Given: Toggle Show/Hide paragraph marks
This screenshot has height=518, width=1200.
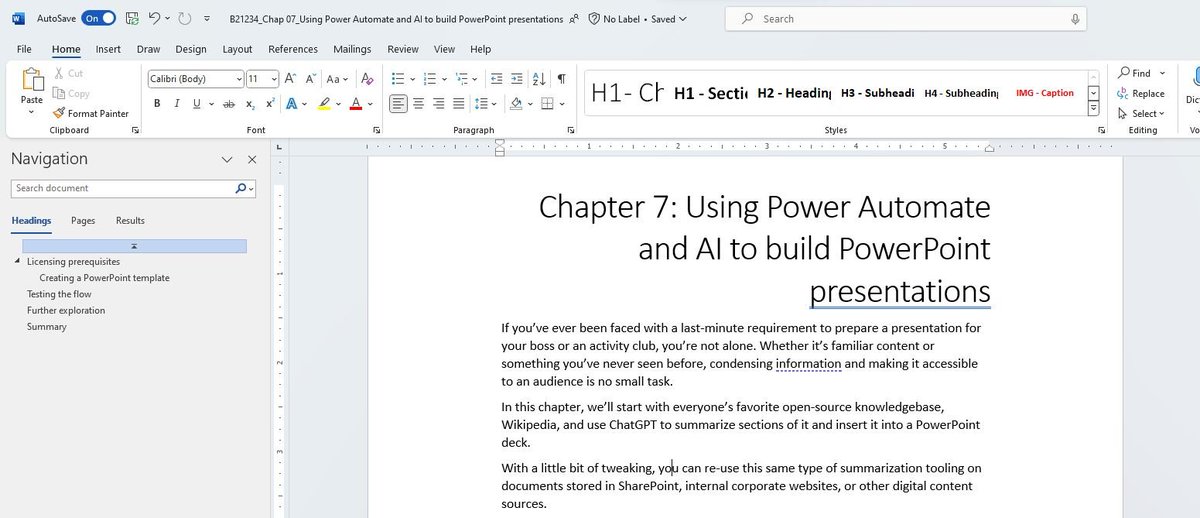Looking at the screenshot, I should tap(562, 78).
